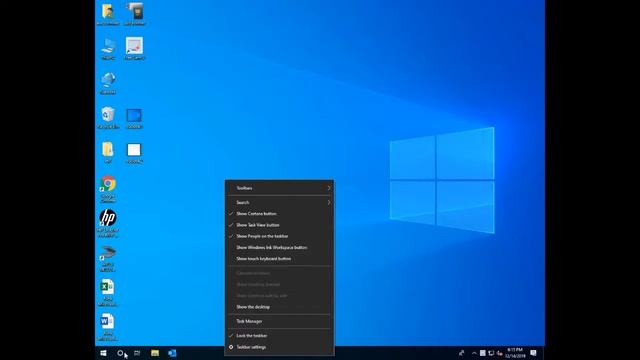Show hidden icons chevron in system tray
Image resolution: width=640 pixels, height=360 pixels.
coord(474,353)
